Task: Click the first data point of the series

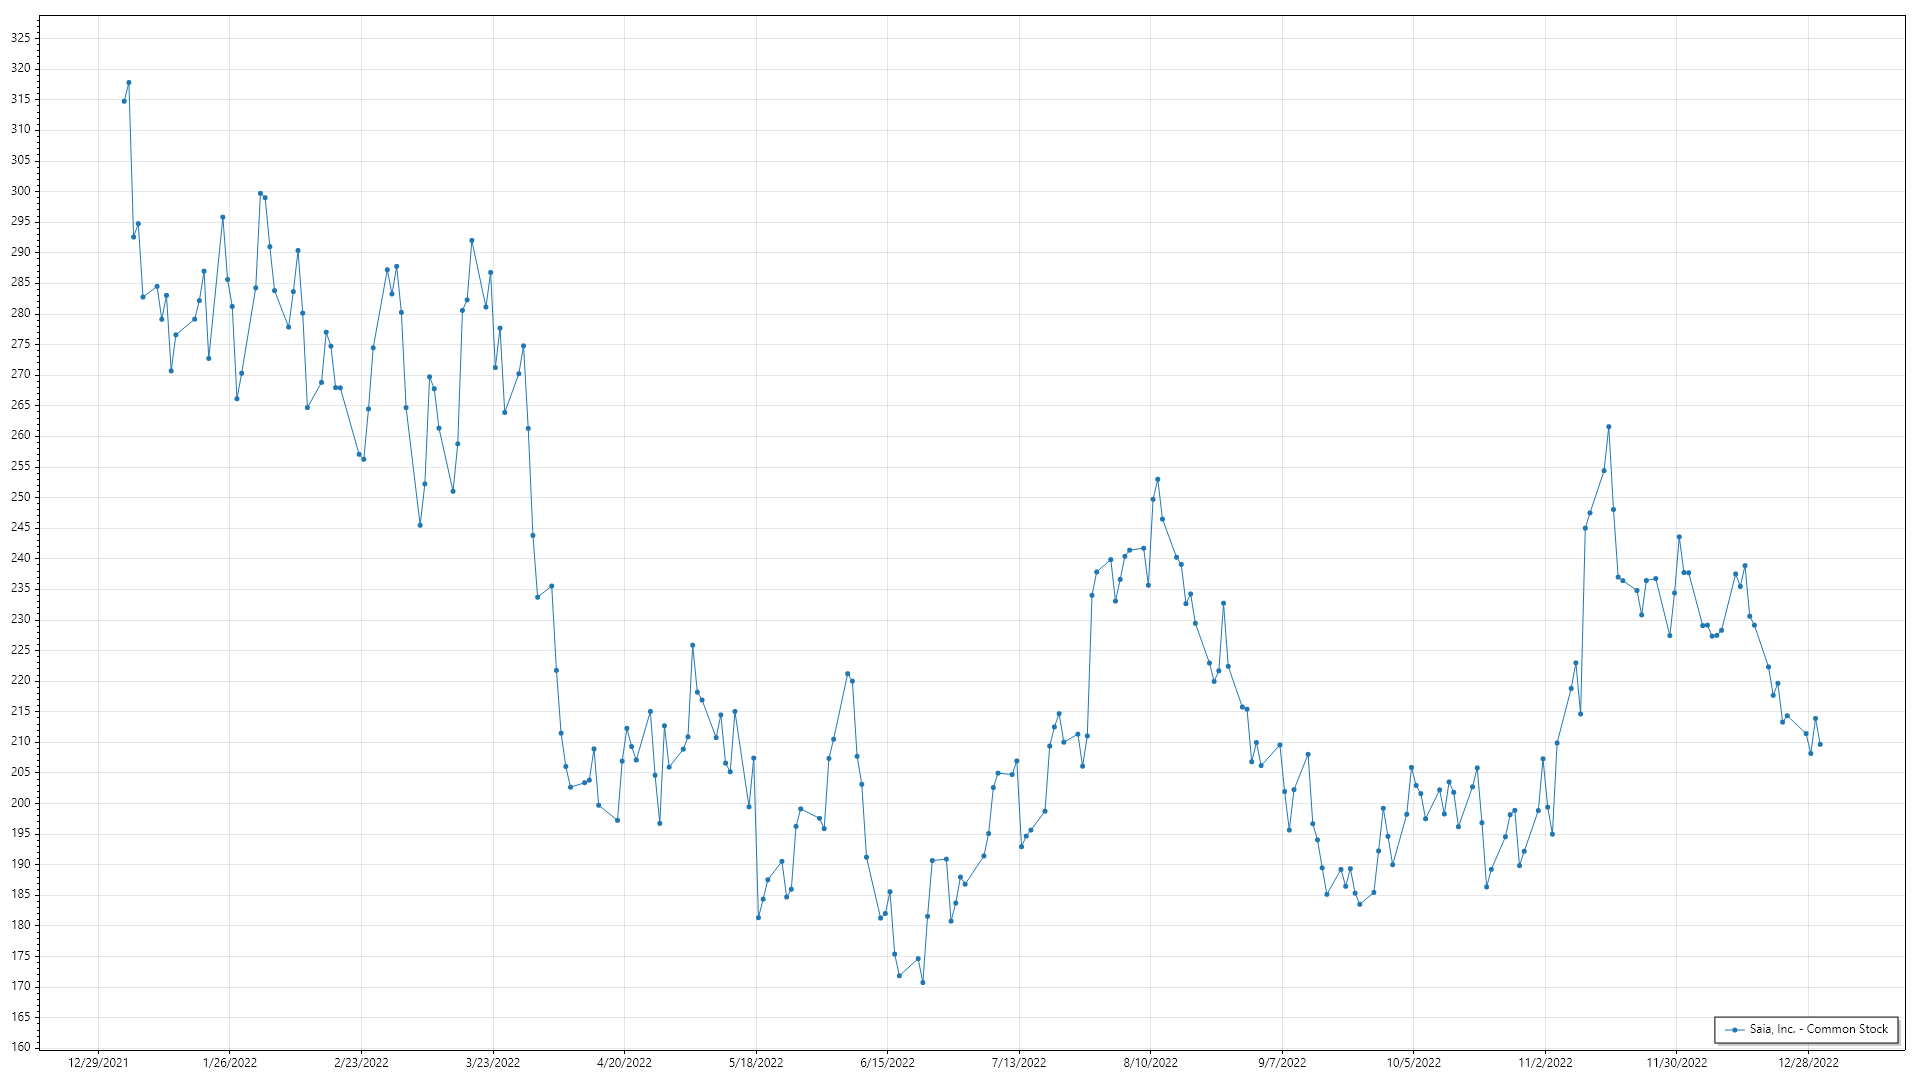Action: [124, 101]
